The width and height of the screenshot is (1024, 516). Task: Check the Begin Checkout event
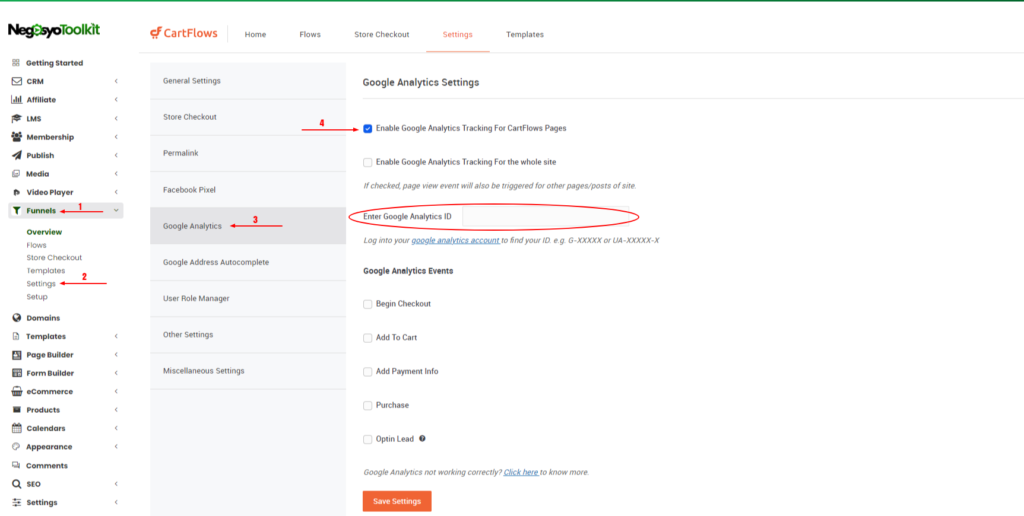368,304
